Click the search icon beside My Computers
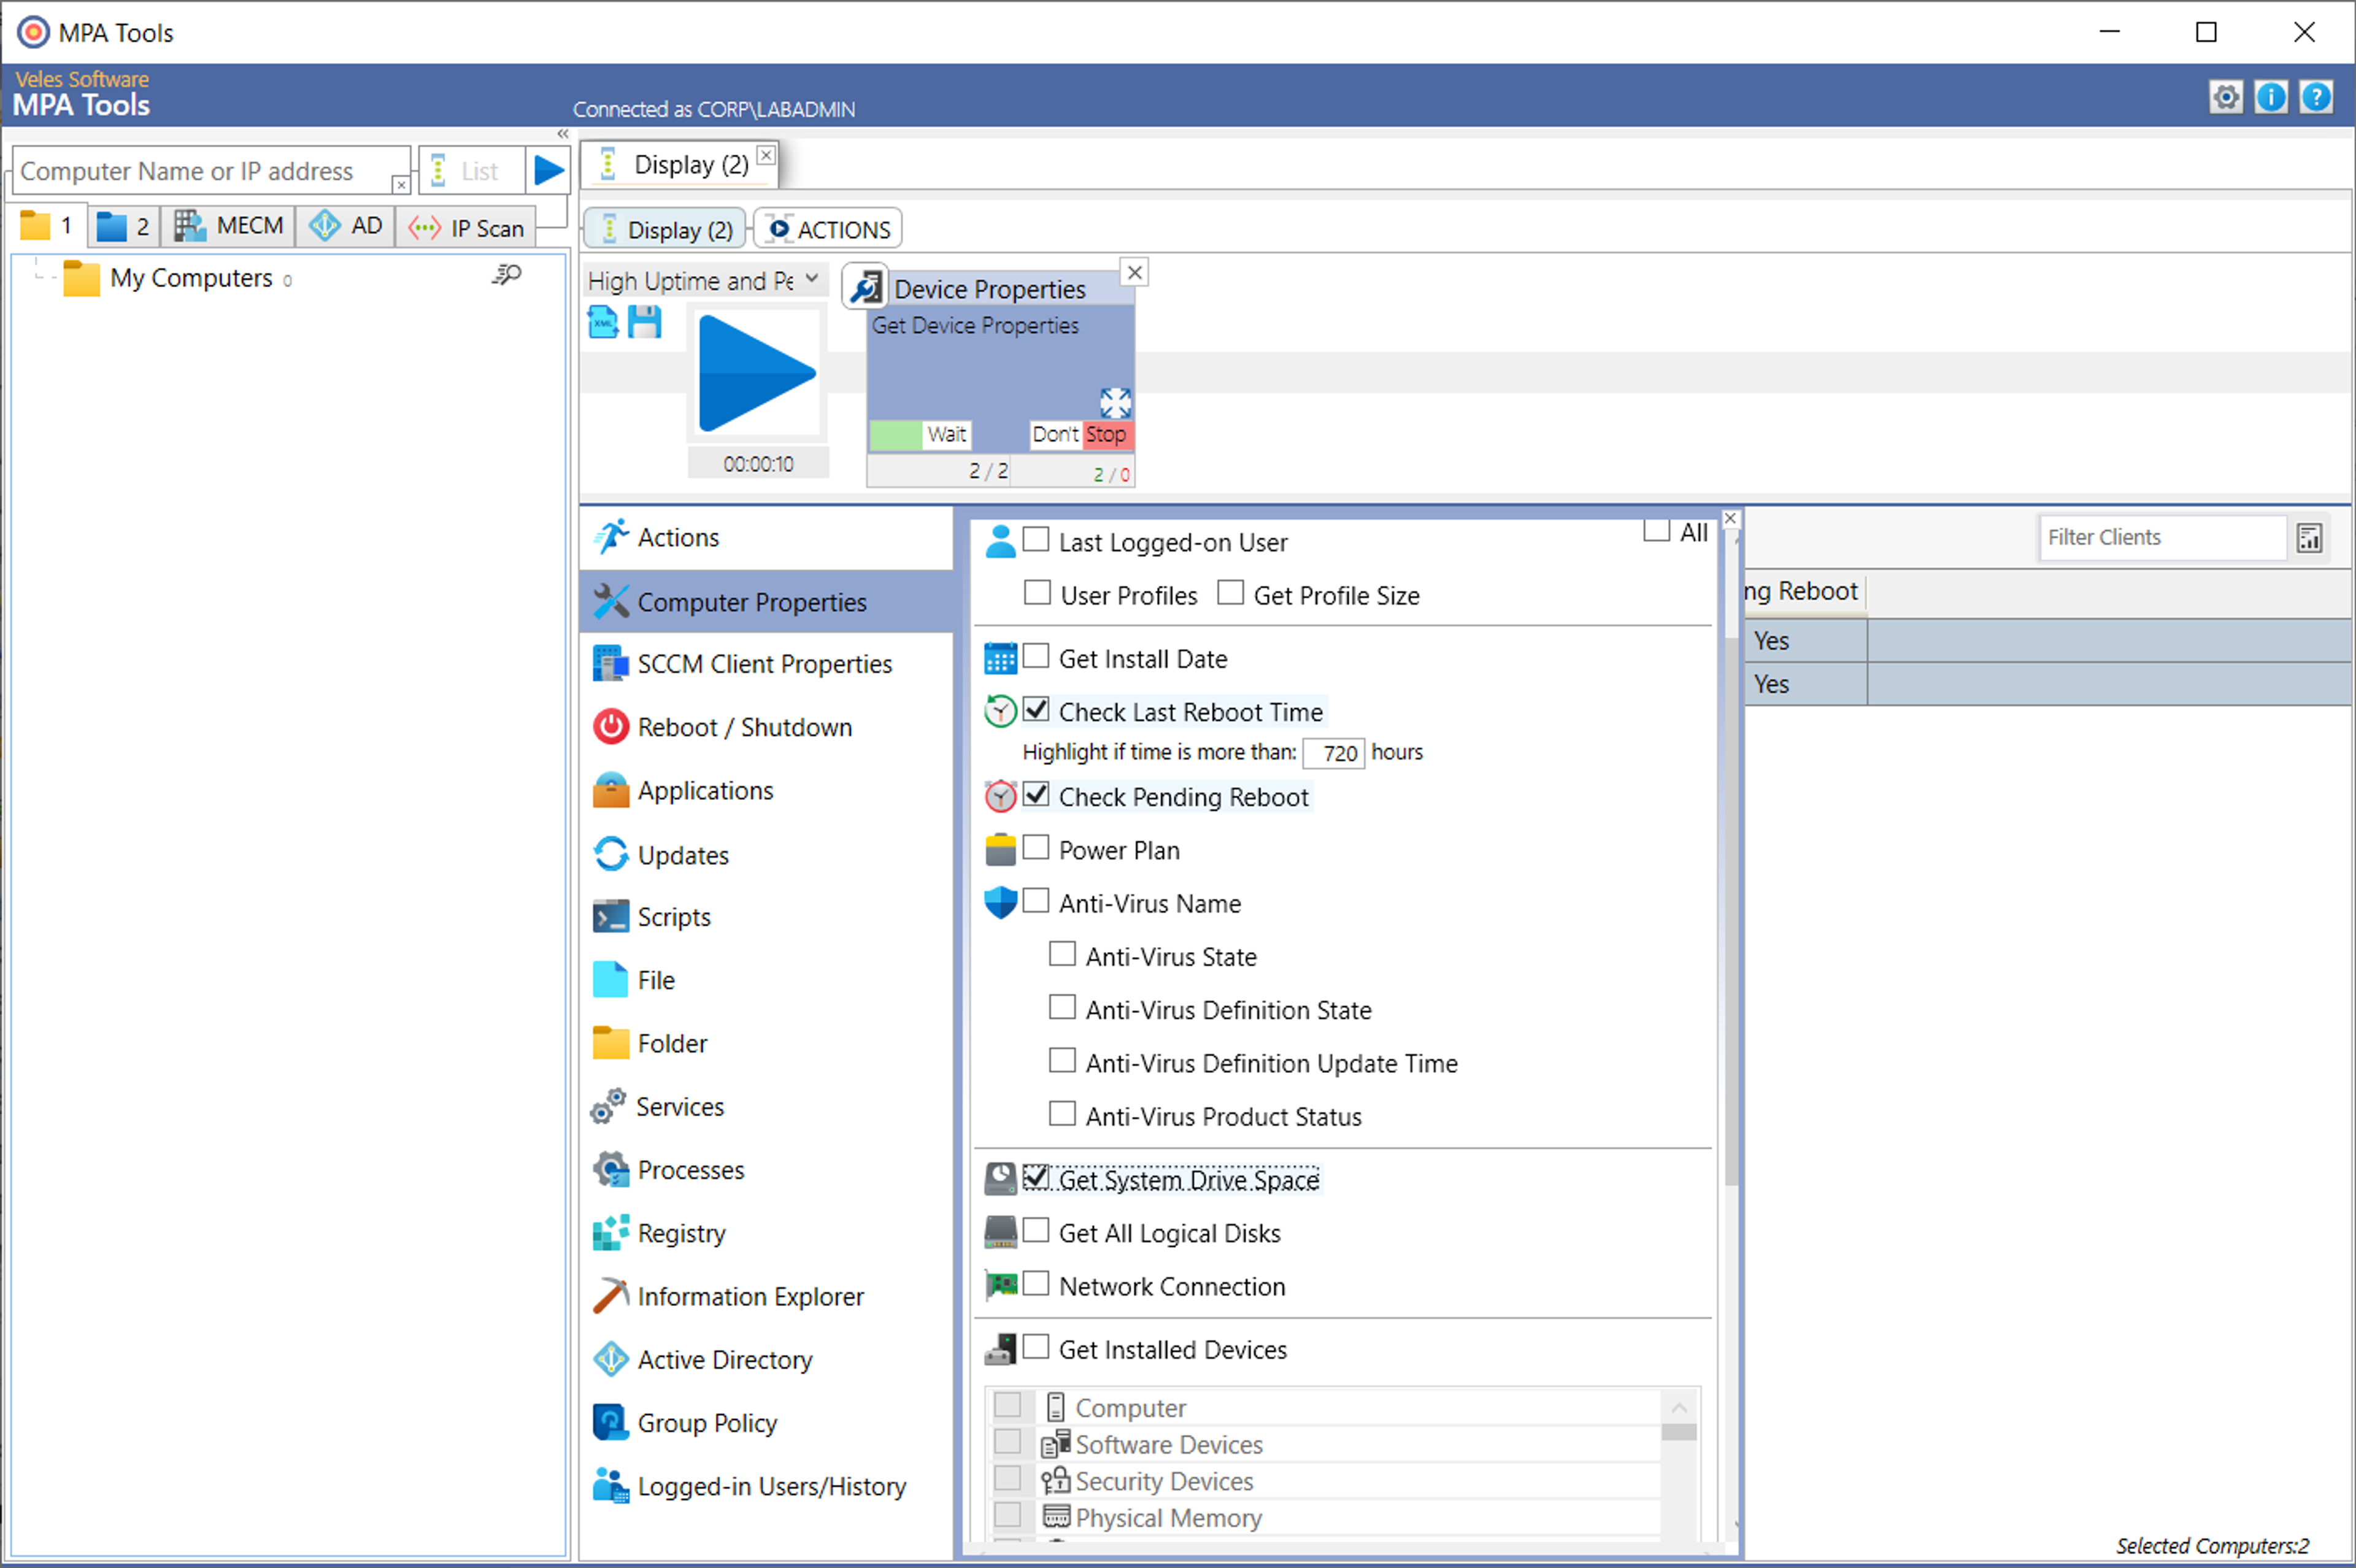 click(507, 275)
